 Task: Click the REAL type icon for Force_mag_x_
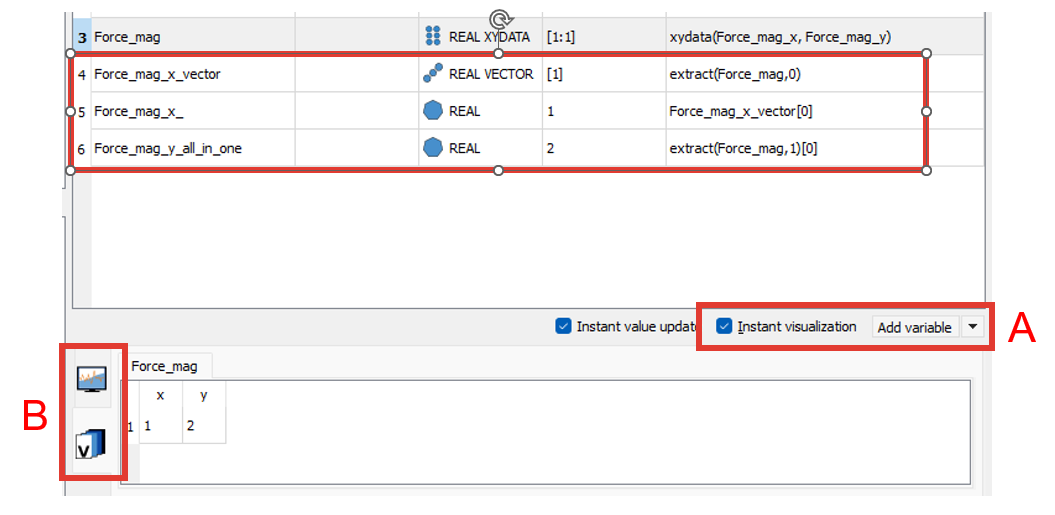point(433,111)
